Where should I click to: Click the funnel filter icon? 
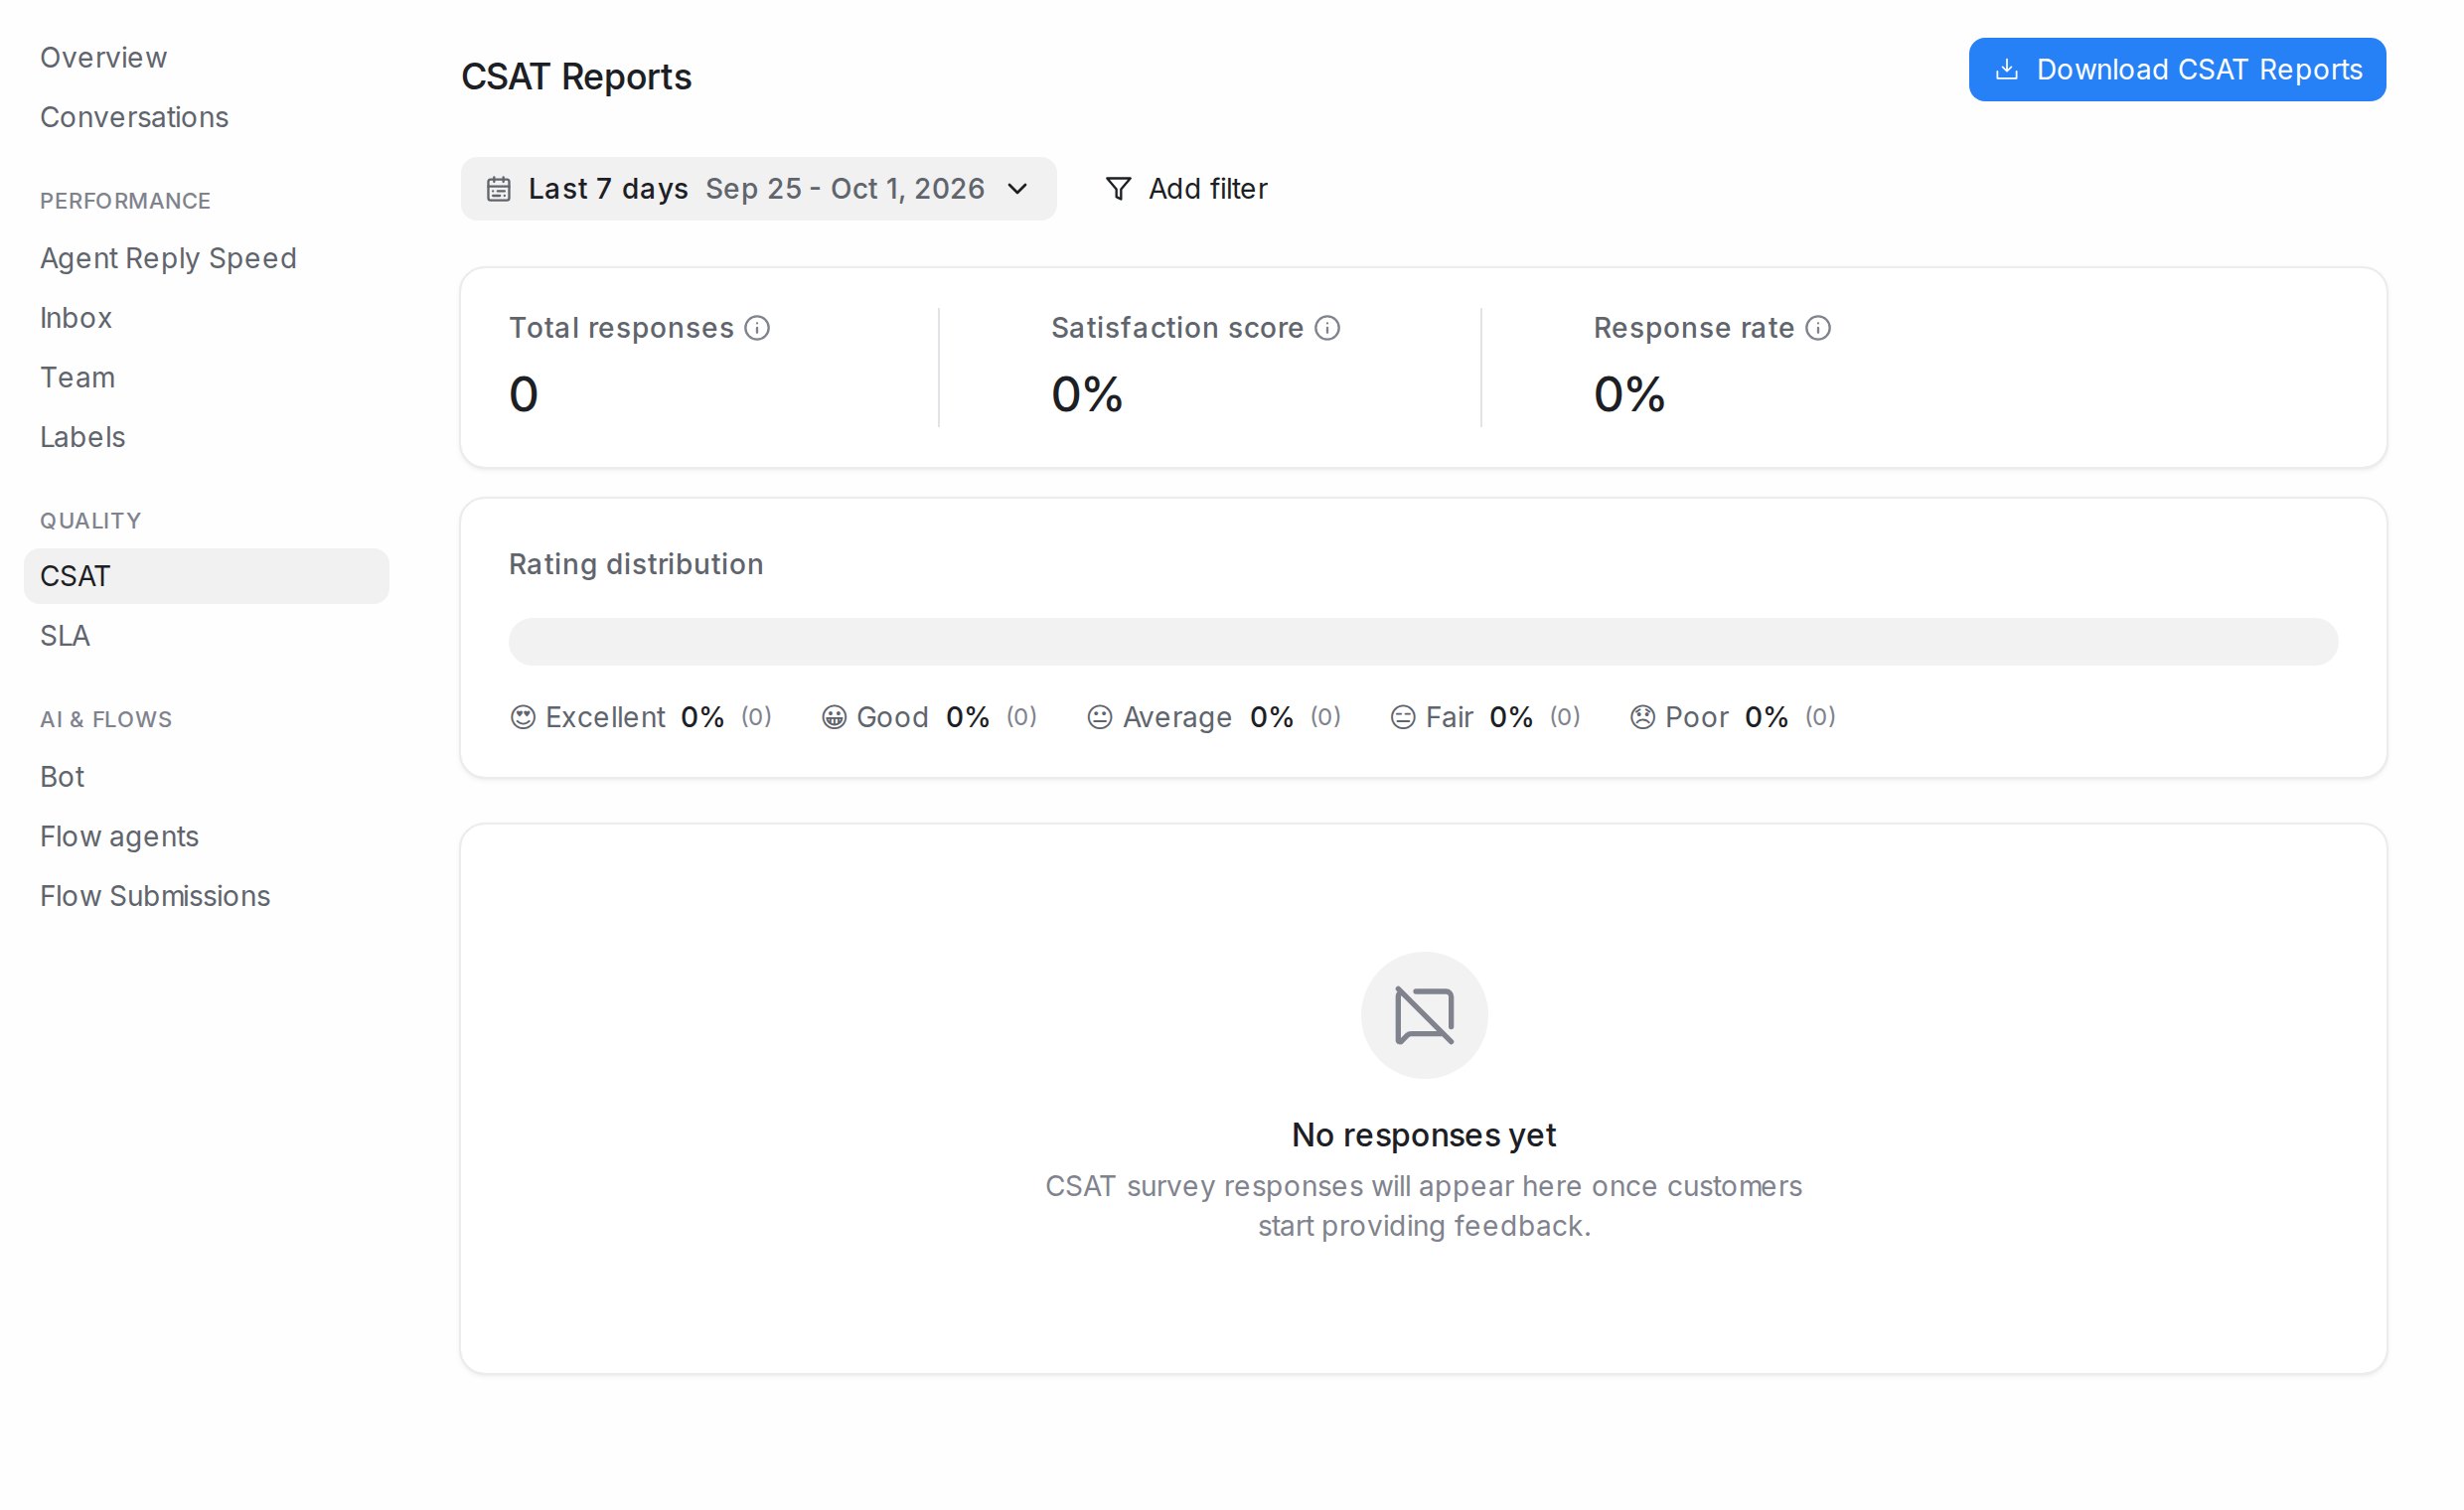(1118, 189)
